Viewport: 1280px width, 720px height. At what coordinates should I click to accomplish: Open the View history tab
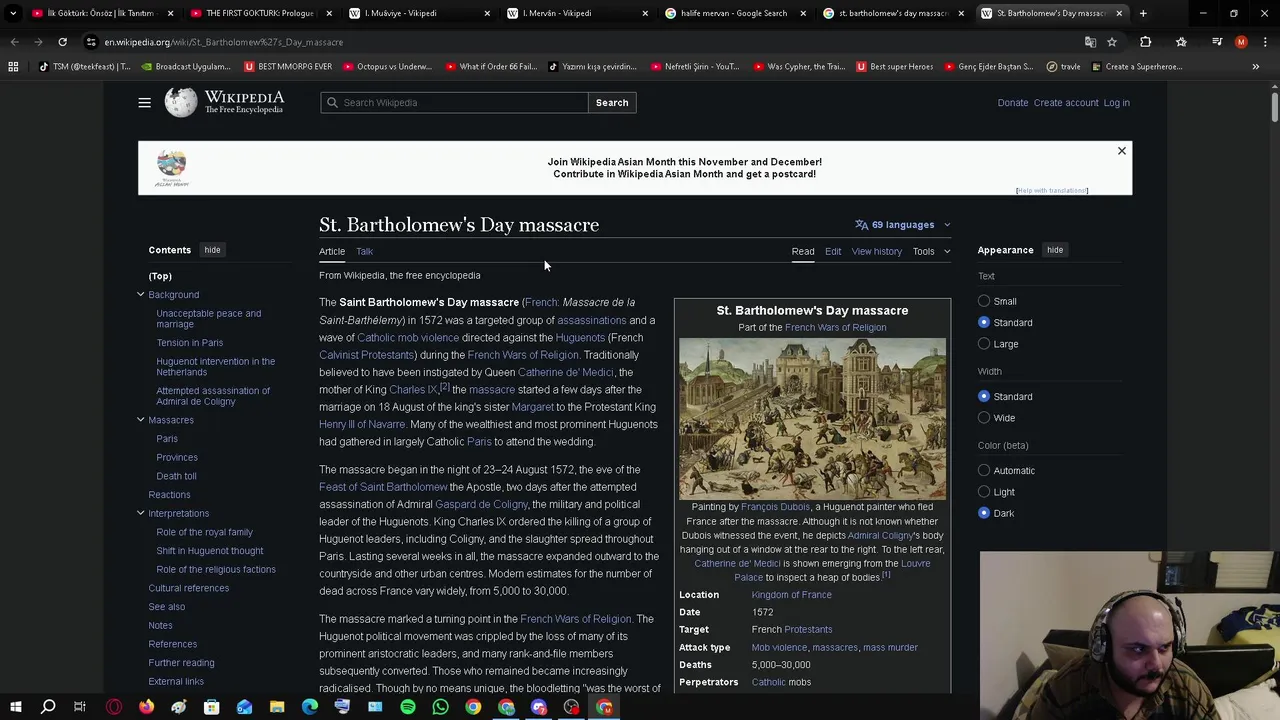[877, 251]
